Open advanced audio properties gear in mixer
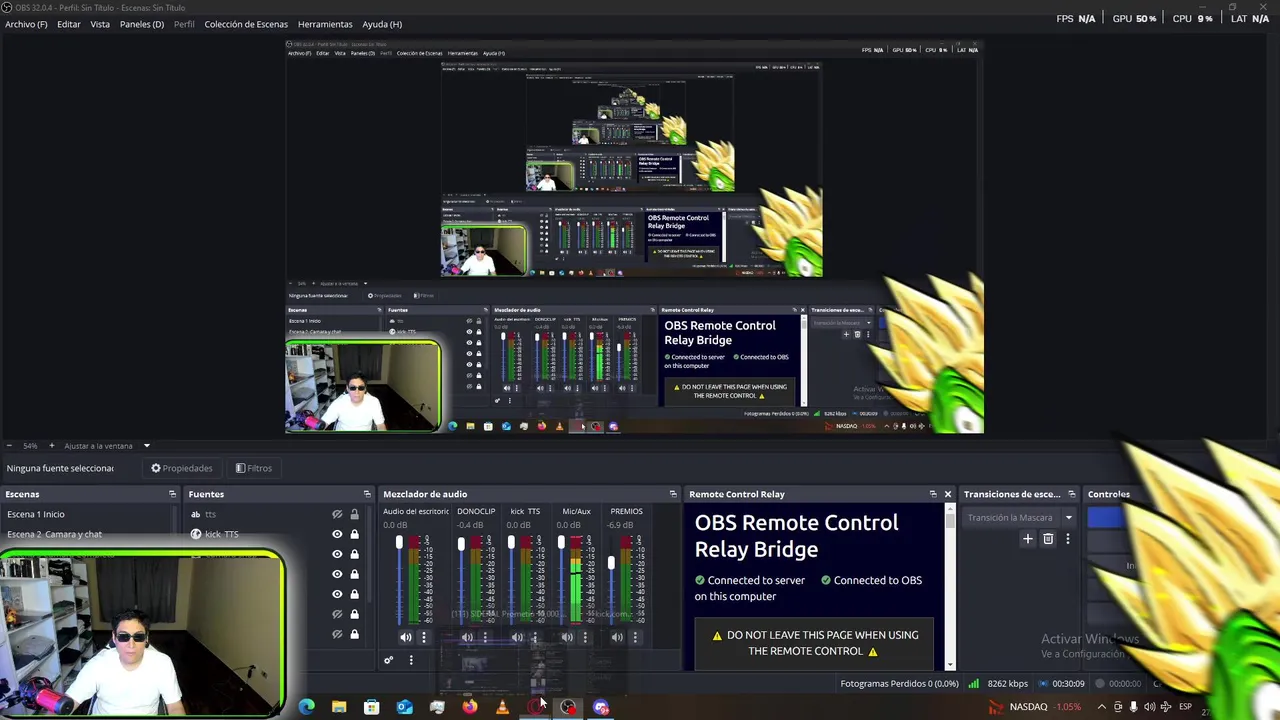 (389, 660)
